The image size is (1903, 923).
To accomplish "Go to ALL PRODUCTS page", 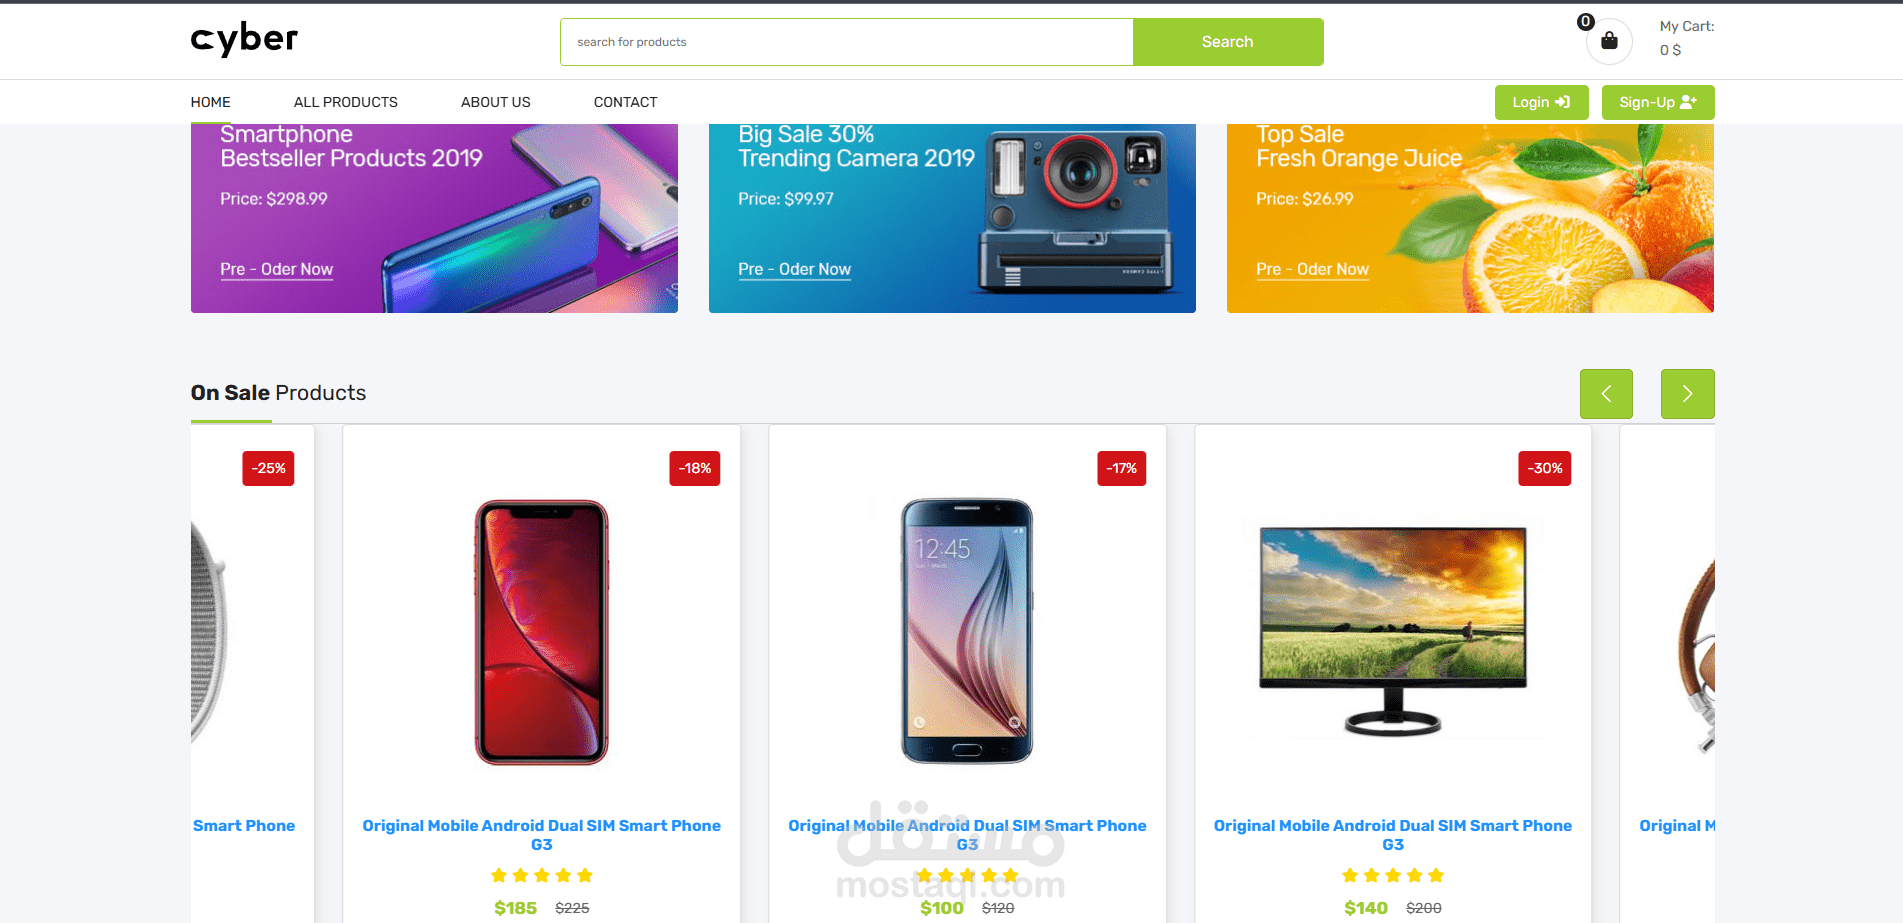I will pyautogui.click(x=346, y=102).
